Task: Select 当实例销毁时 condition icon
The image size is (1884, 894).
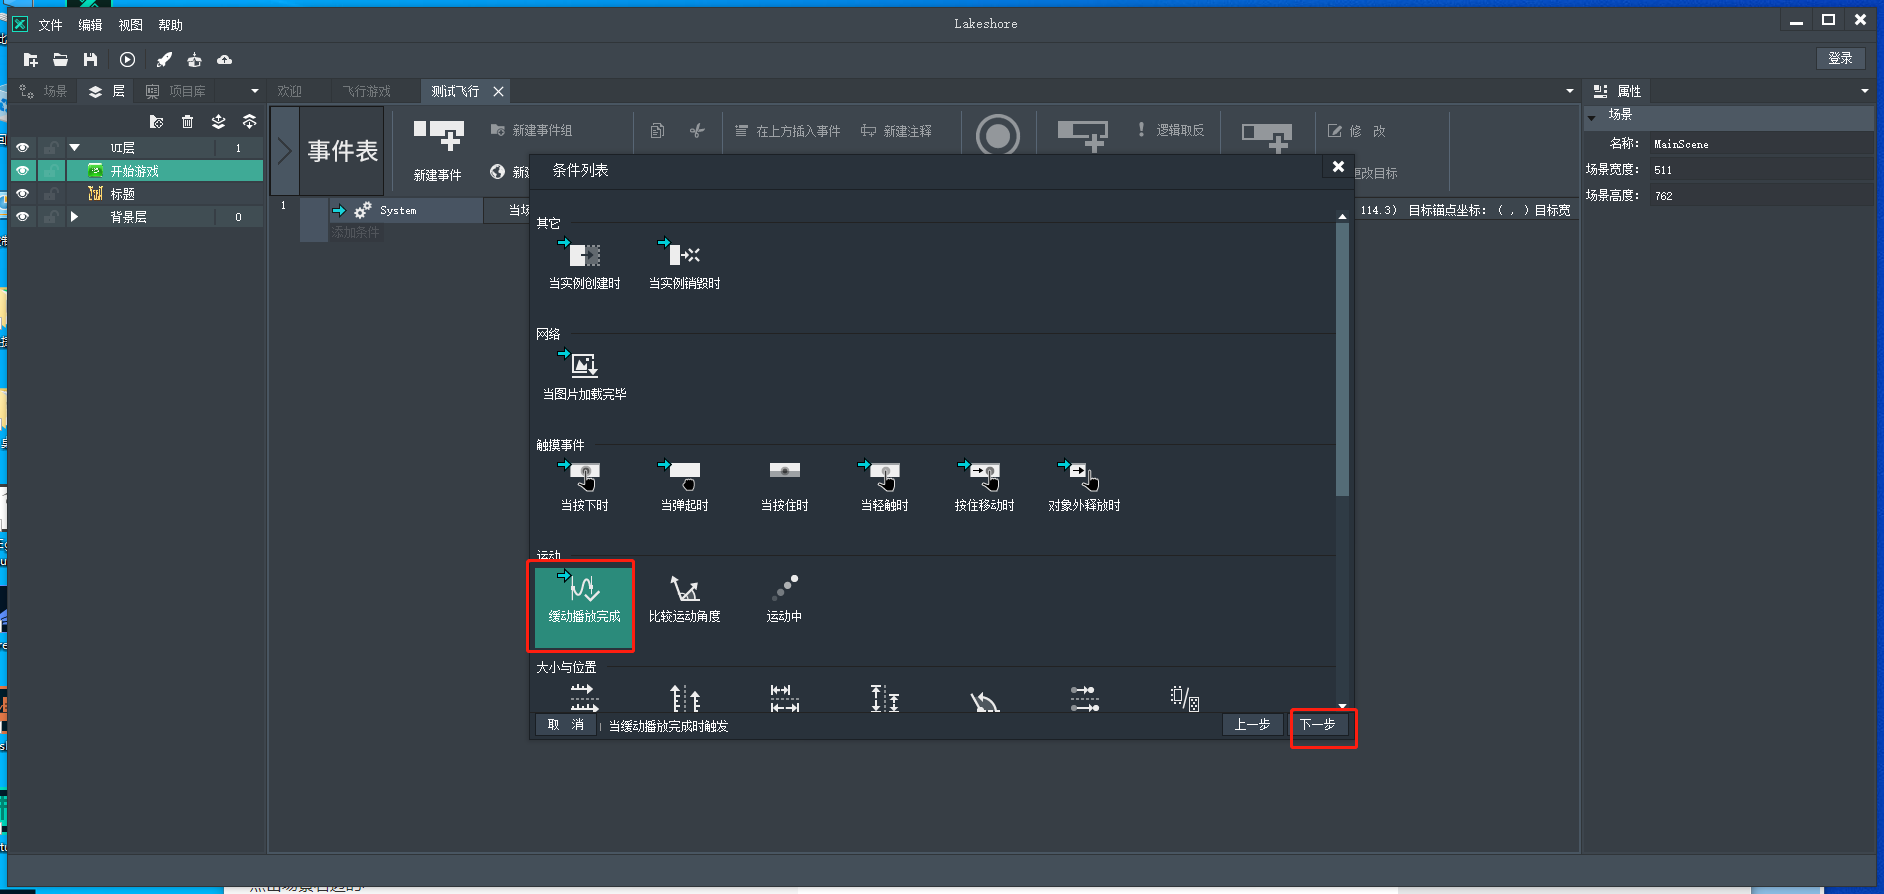Action: [685, 264]
